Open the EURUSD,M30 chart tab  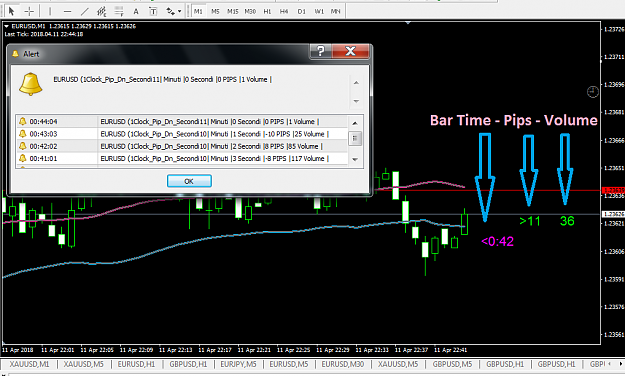coord(343,364)
